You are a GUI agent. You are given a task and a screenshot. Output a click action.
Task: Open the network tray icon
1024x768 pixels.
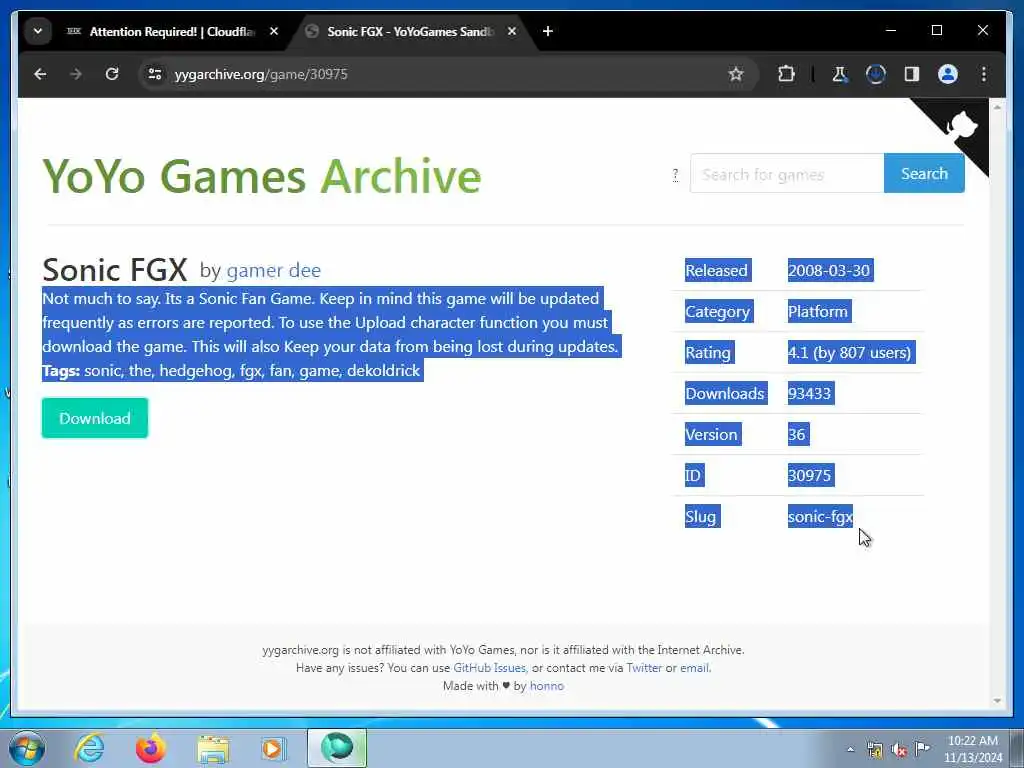(x=874, y=750)
